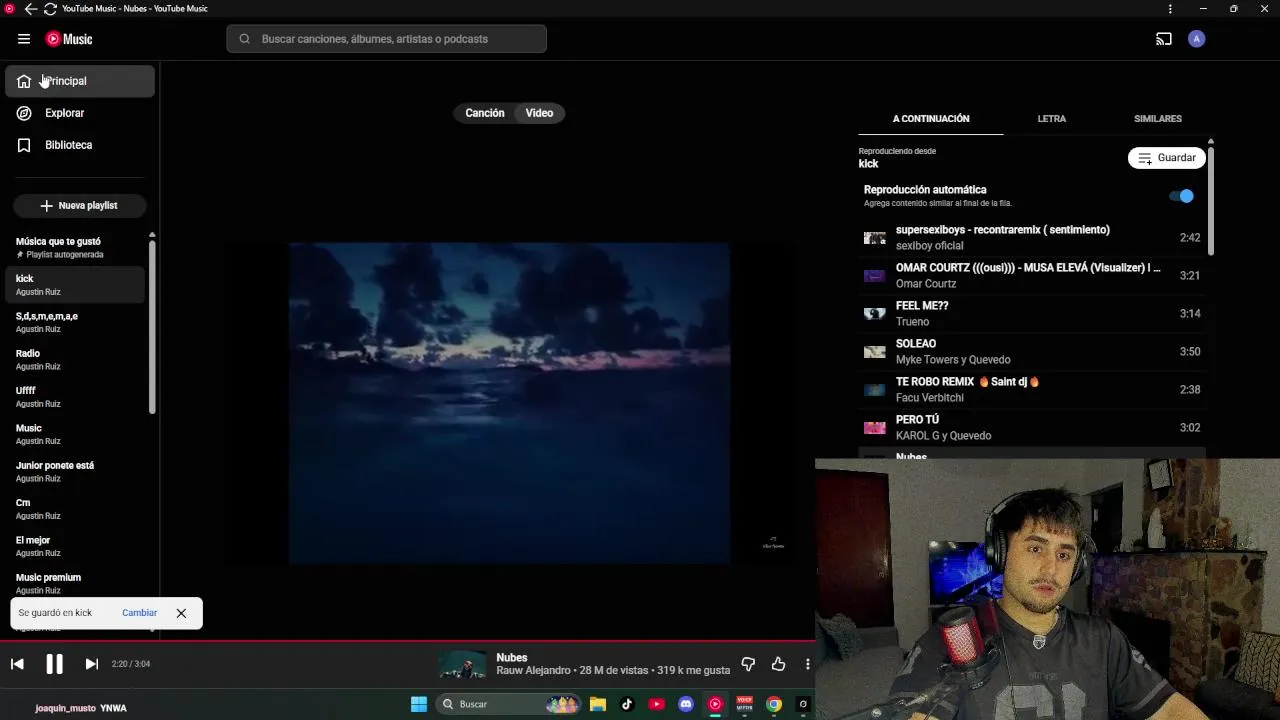Viewport: 1280px width, 720px height.
Task: Open the Windows Start menu
Action: (x=419, y=704)
